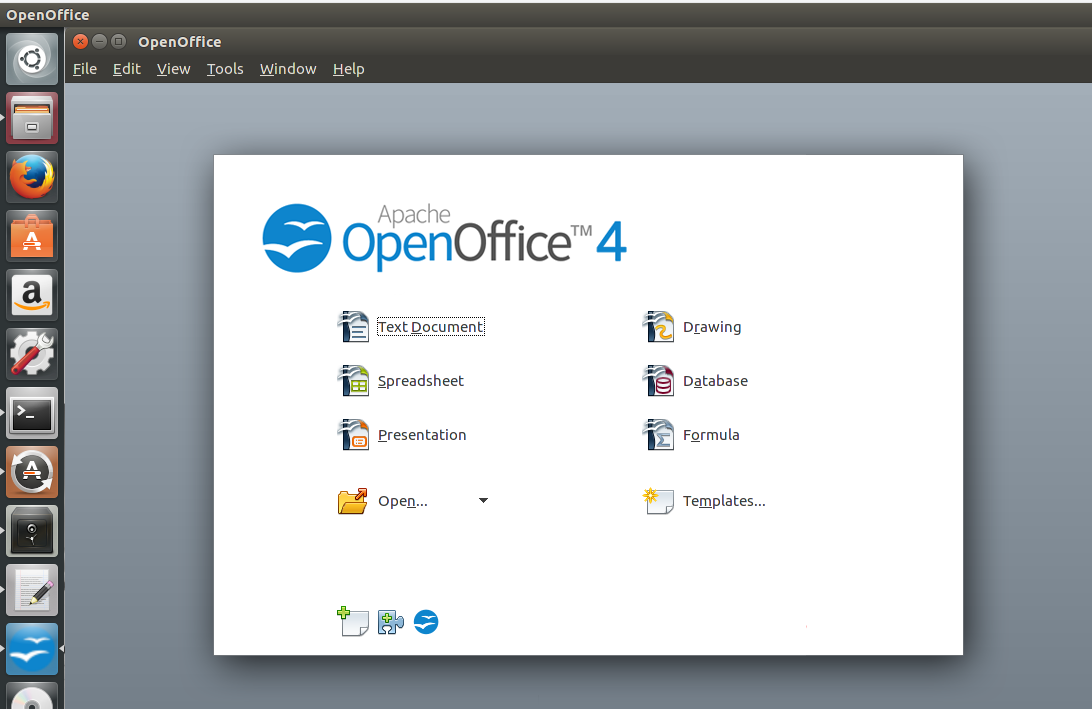Open a new Database document

coord(715,381)
